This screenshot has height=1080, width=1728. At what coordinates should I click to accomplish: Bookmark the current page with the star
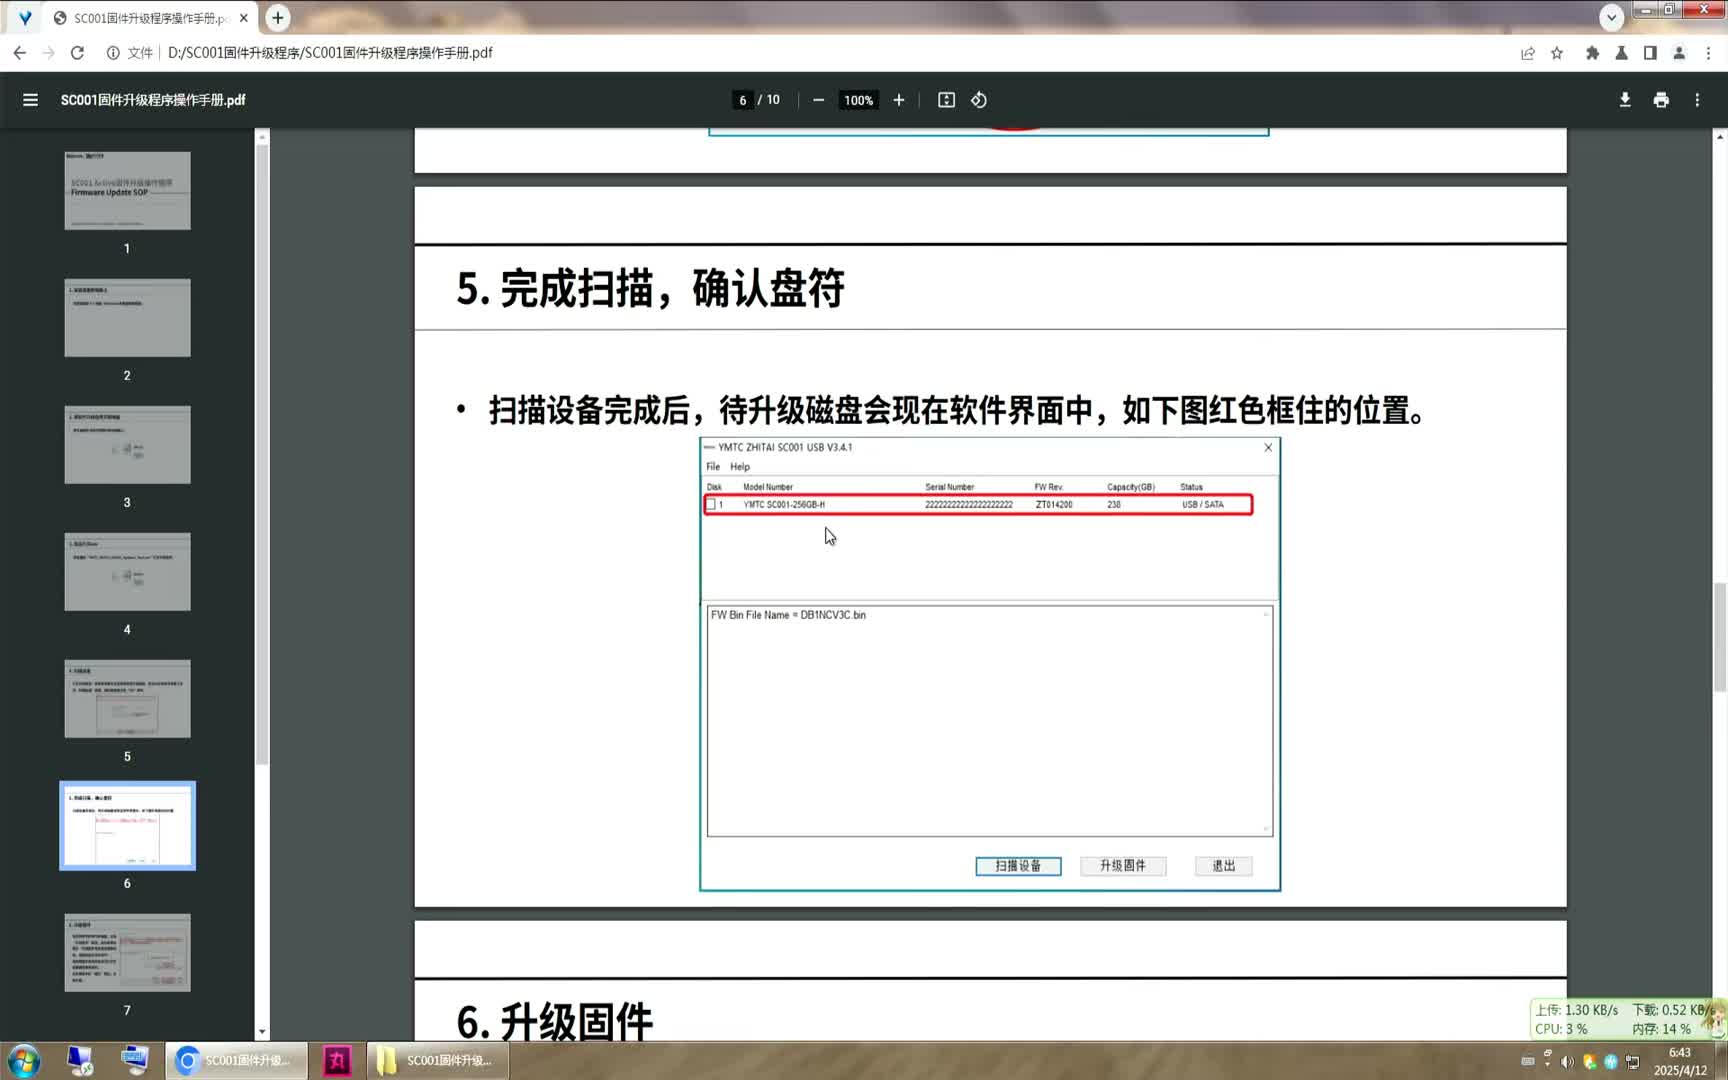pyautogui.click(x=1556, y=53)
